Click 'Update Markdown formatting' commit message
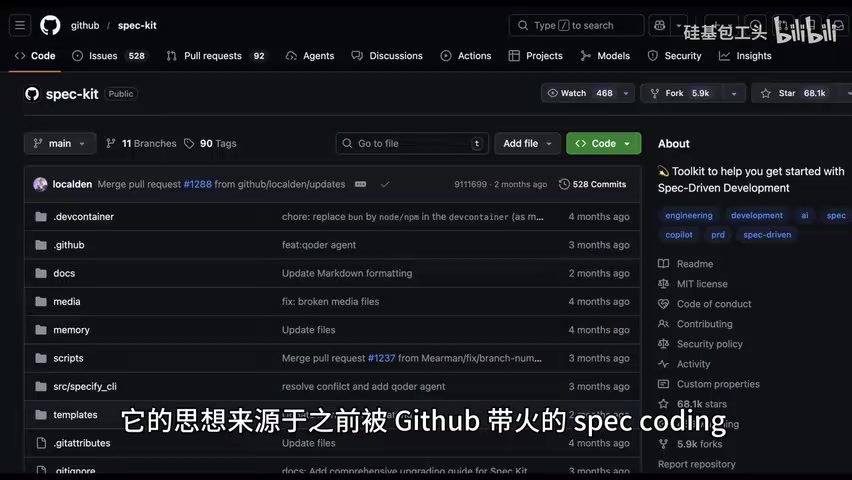Image resolution: width=852 pixels, height=480 pixels. (x=347, y=273)
